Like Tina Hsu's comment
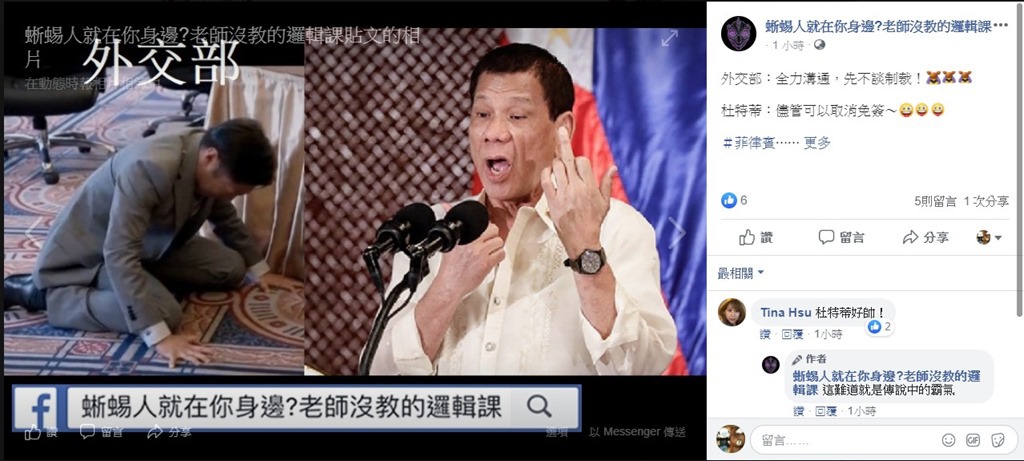This screenshot has width=1024, height=461. (x=765, y=334)
